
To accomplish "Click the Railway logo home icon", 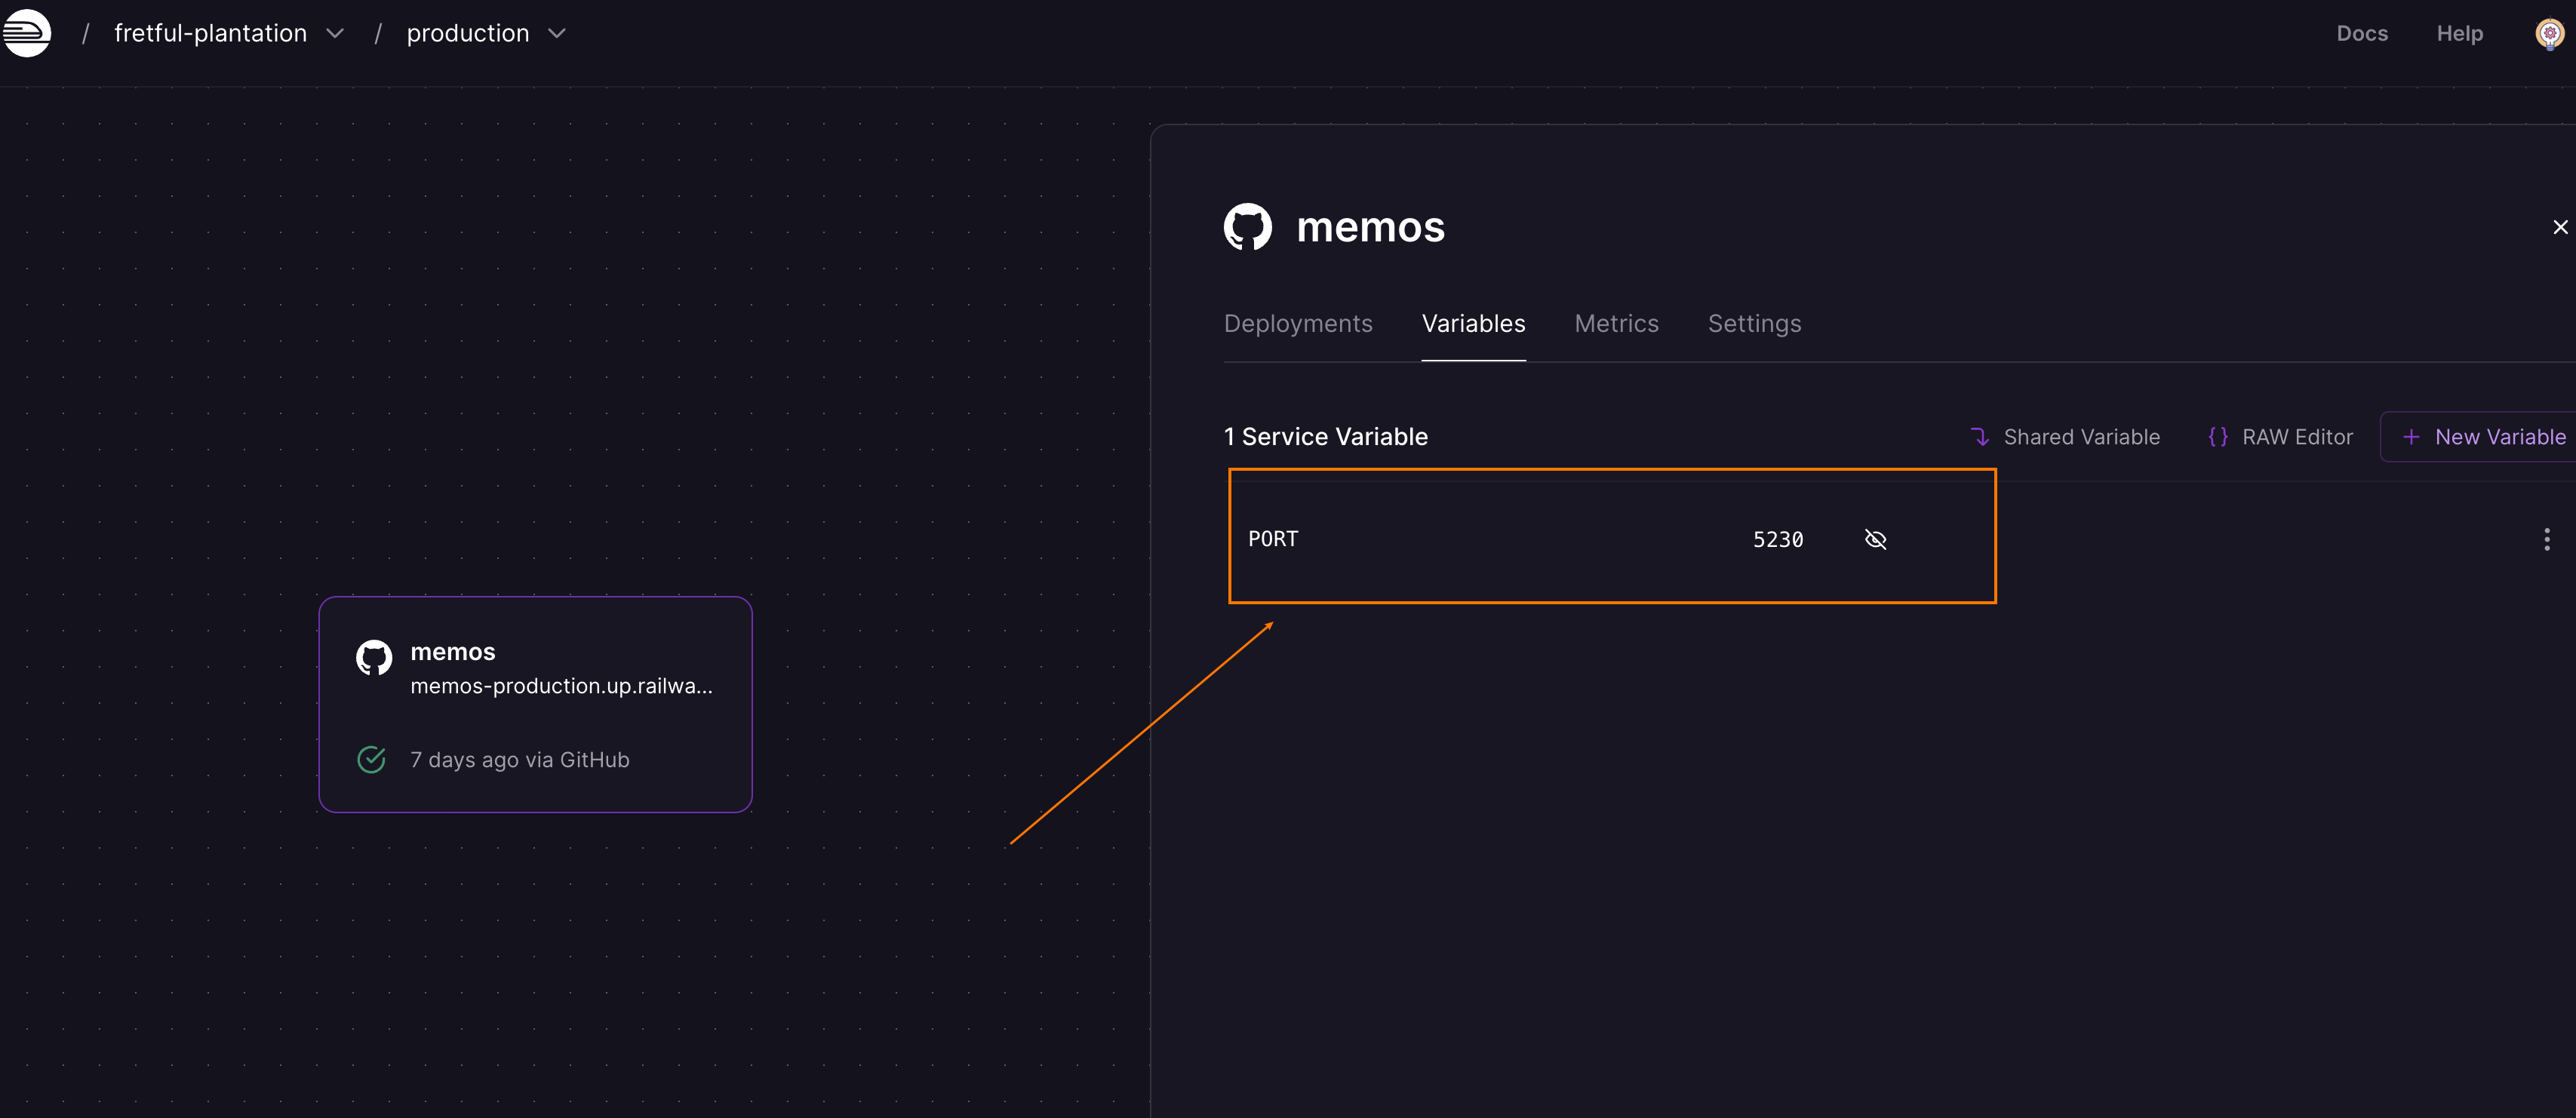I will tap(27, 33).
